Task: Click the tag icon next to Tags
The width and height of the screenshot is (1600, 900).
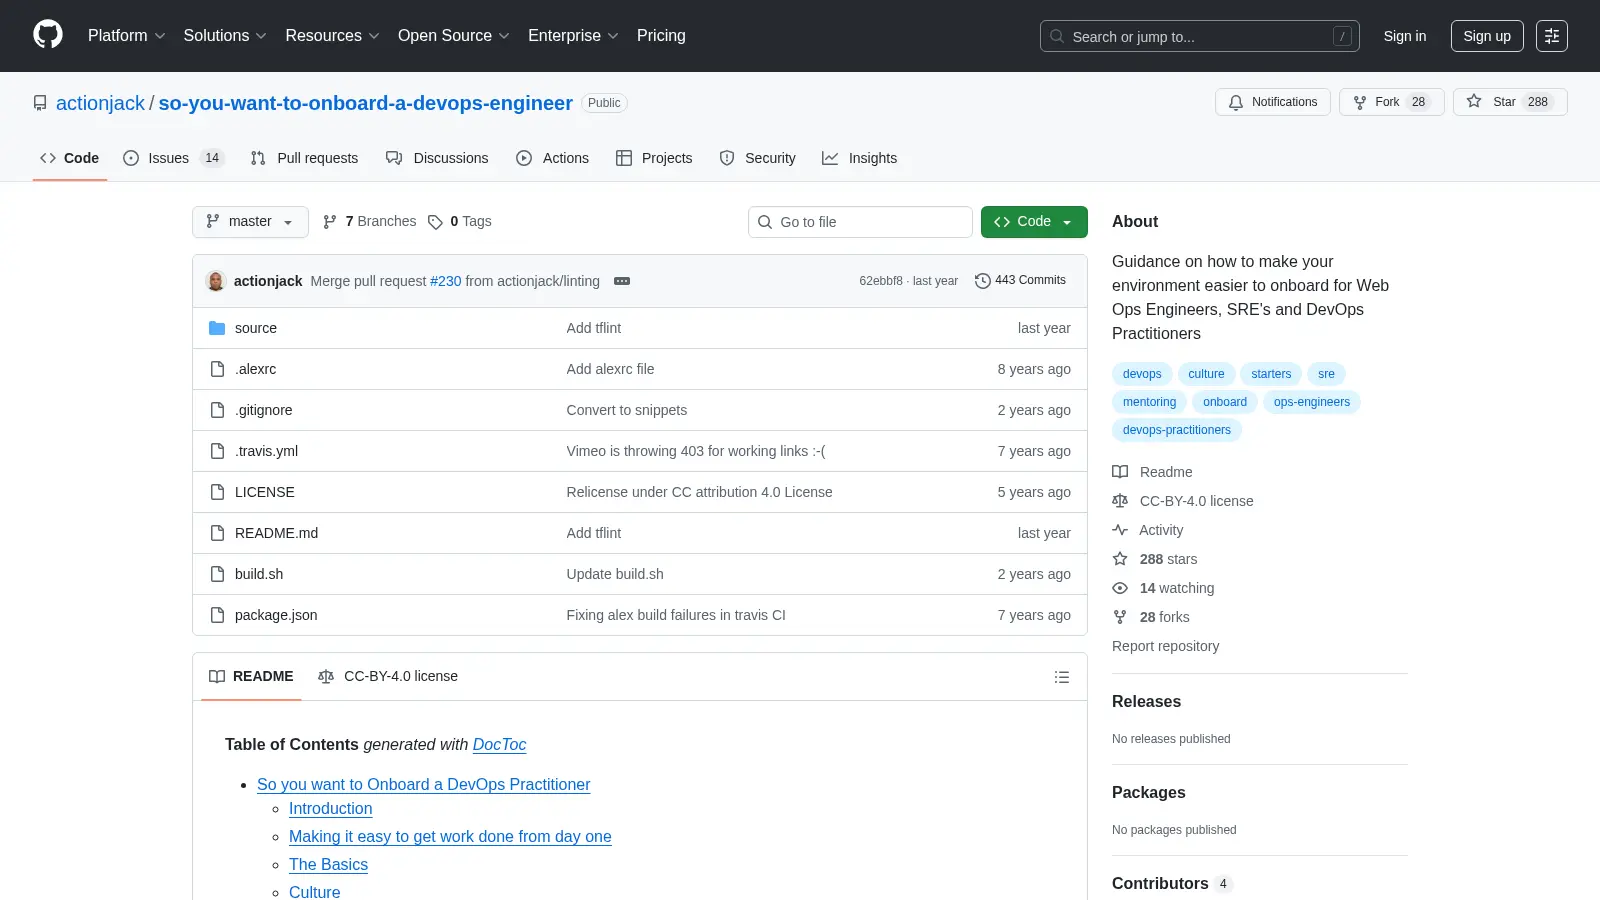Action: (x=435, y=222)
